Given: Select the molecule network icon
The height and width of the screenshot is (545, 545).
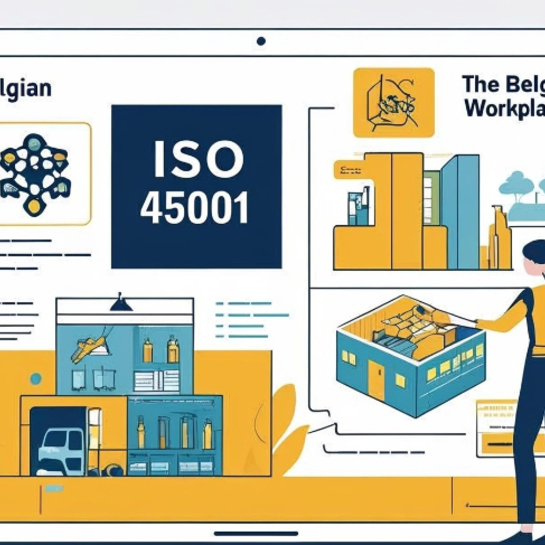Looking at the screenshot, I should coord(34,173).
